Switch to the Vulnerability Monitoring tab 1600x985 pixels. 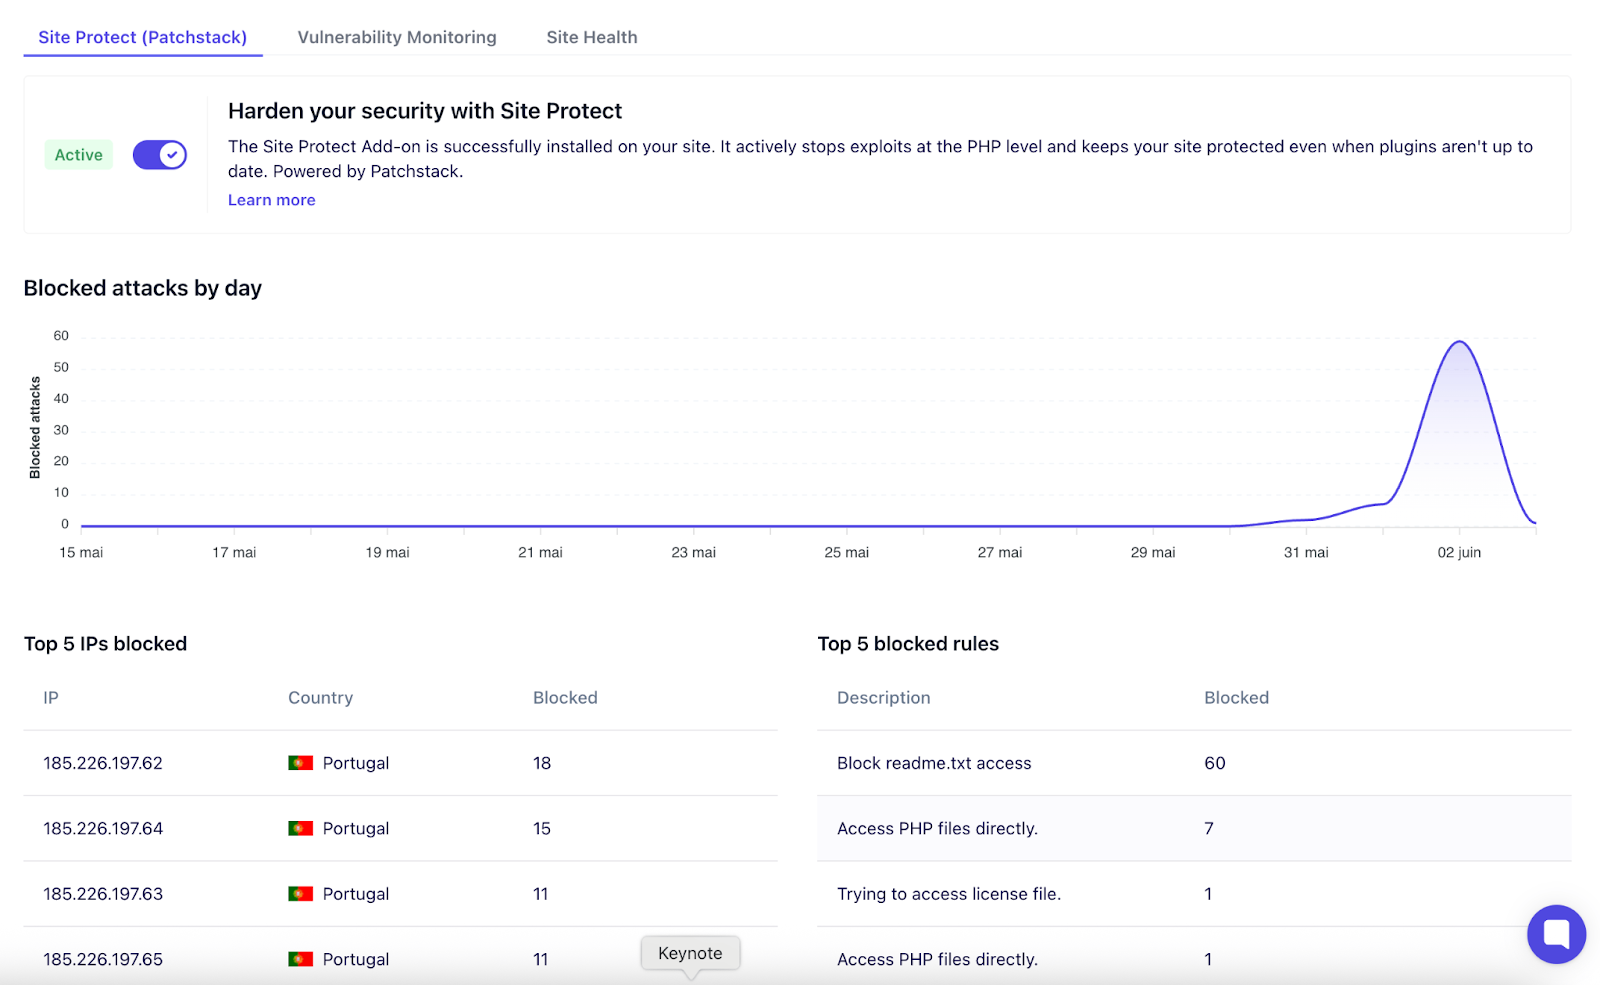coord(396,37)
